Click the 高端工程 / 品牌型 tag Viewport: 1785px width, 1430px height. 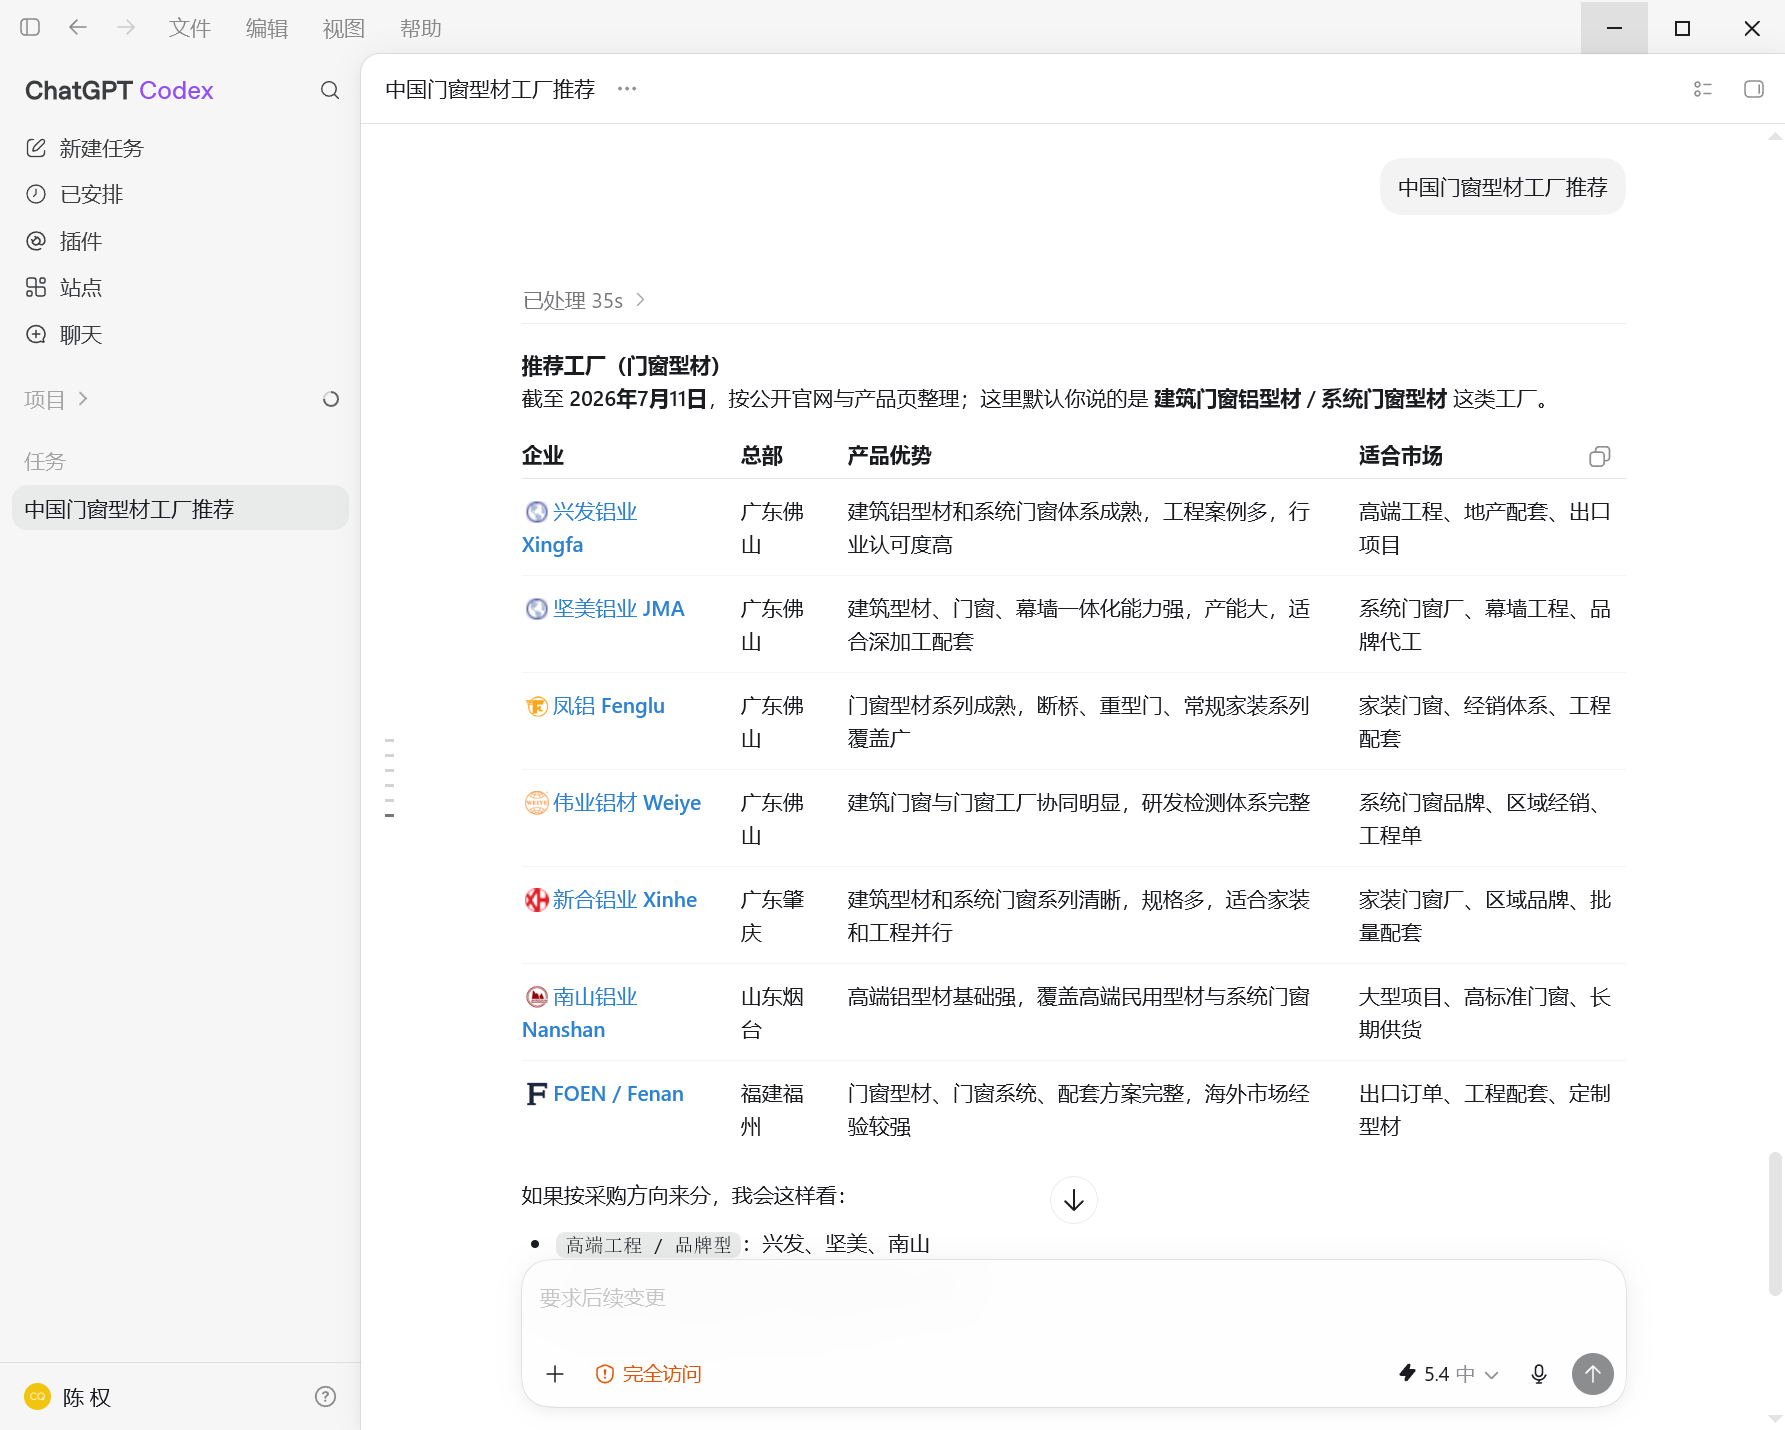[648, 1245]
